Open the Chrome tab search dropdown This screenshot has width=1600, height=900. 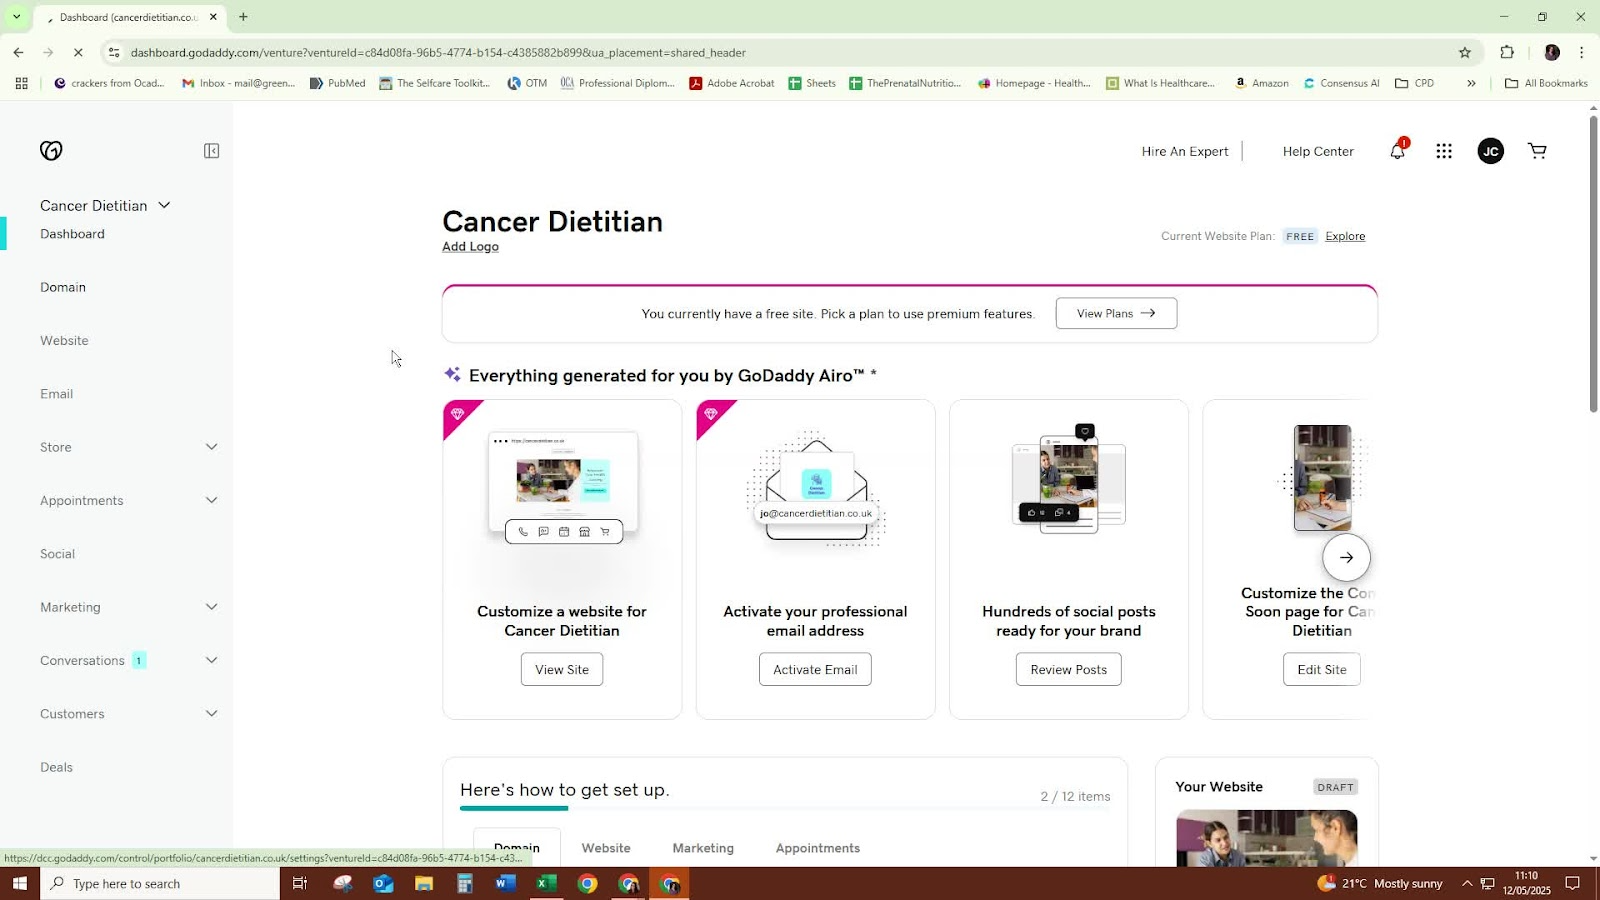click(16, 17)
